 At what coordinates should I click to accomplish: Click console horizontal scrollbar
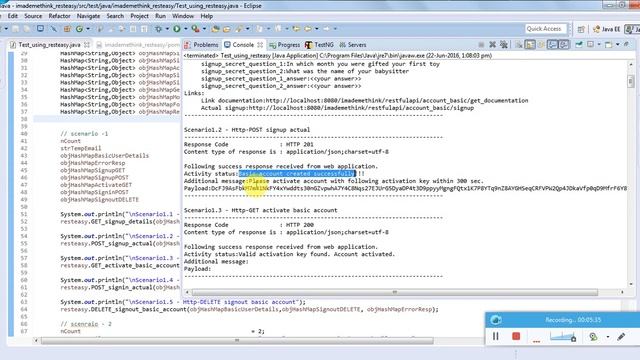coord(395,292)
